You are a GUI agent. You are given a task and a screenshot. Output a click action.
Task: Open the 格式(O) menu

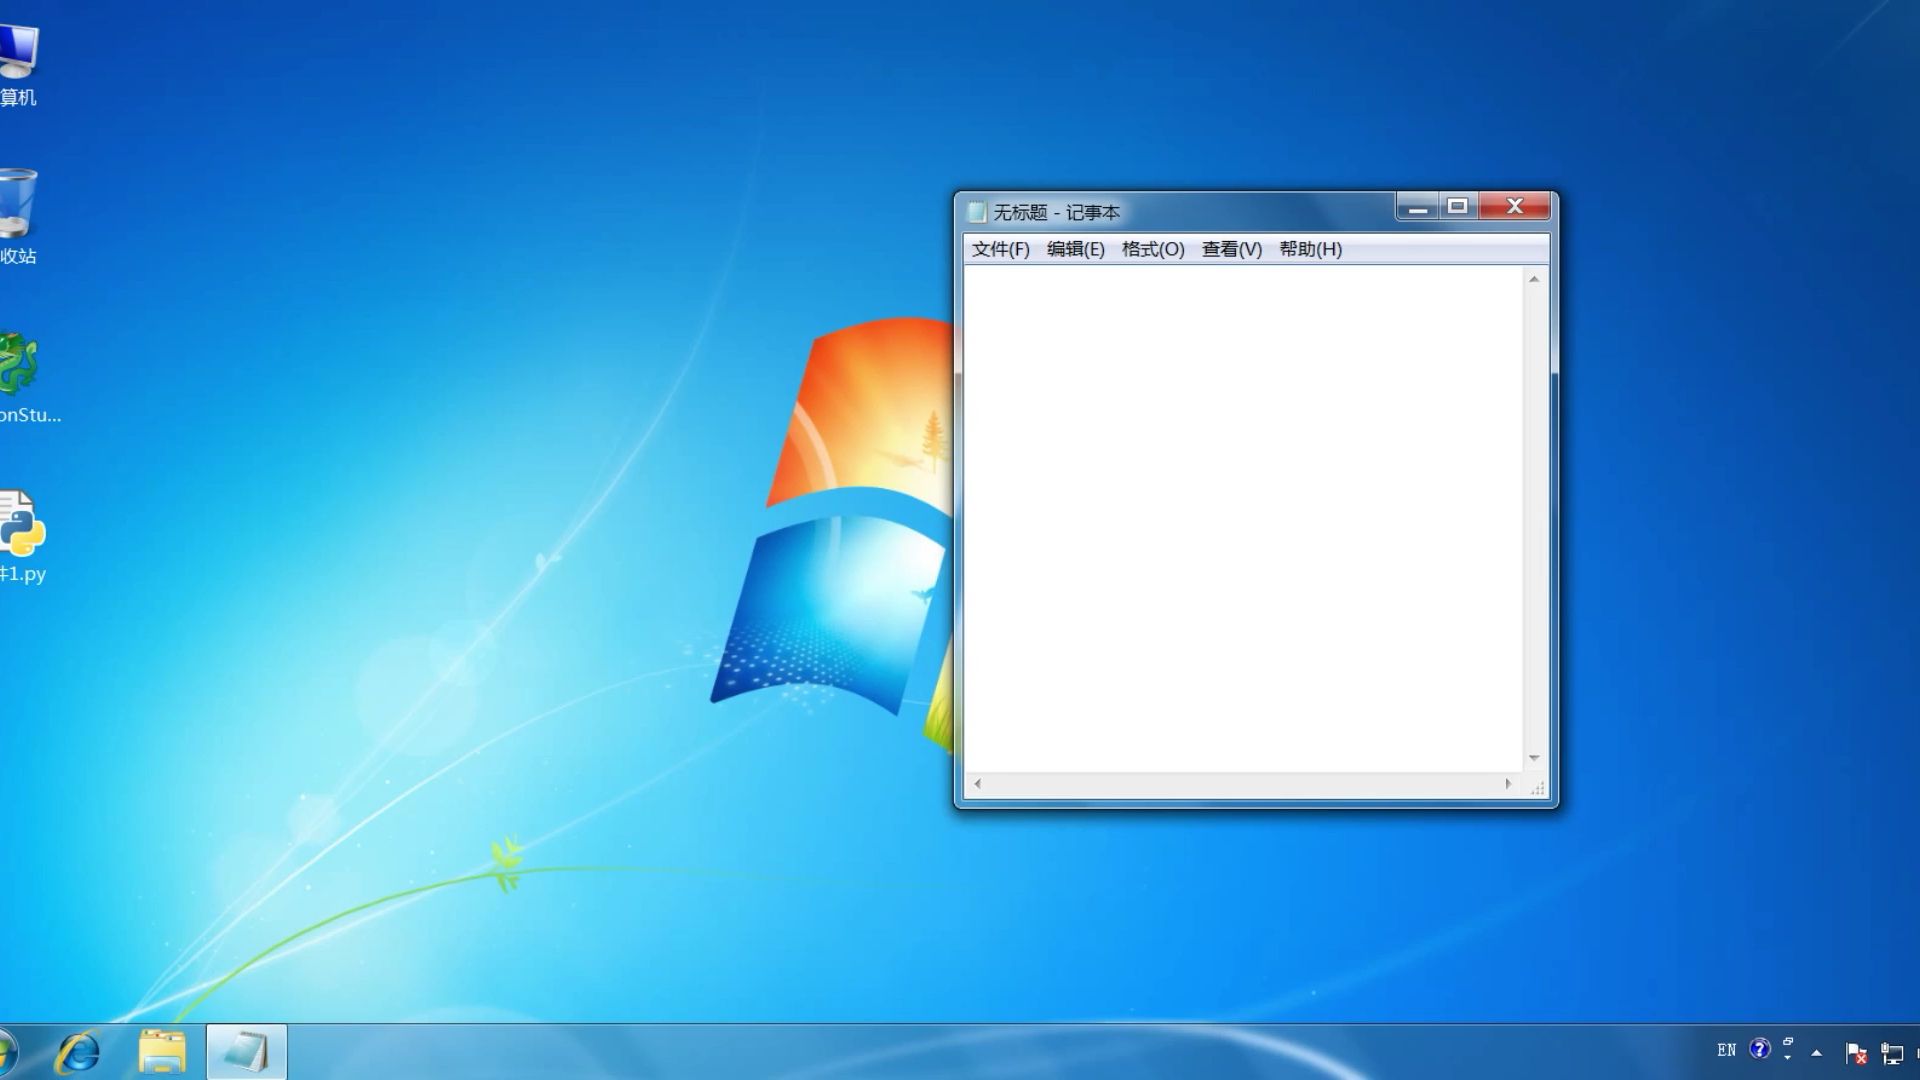pyautogui.click(x=1152, y=249)
